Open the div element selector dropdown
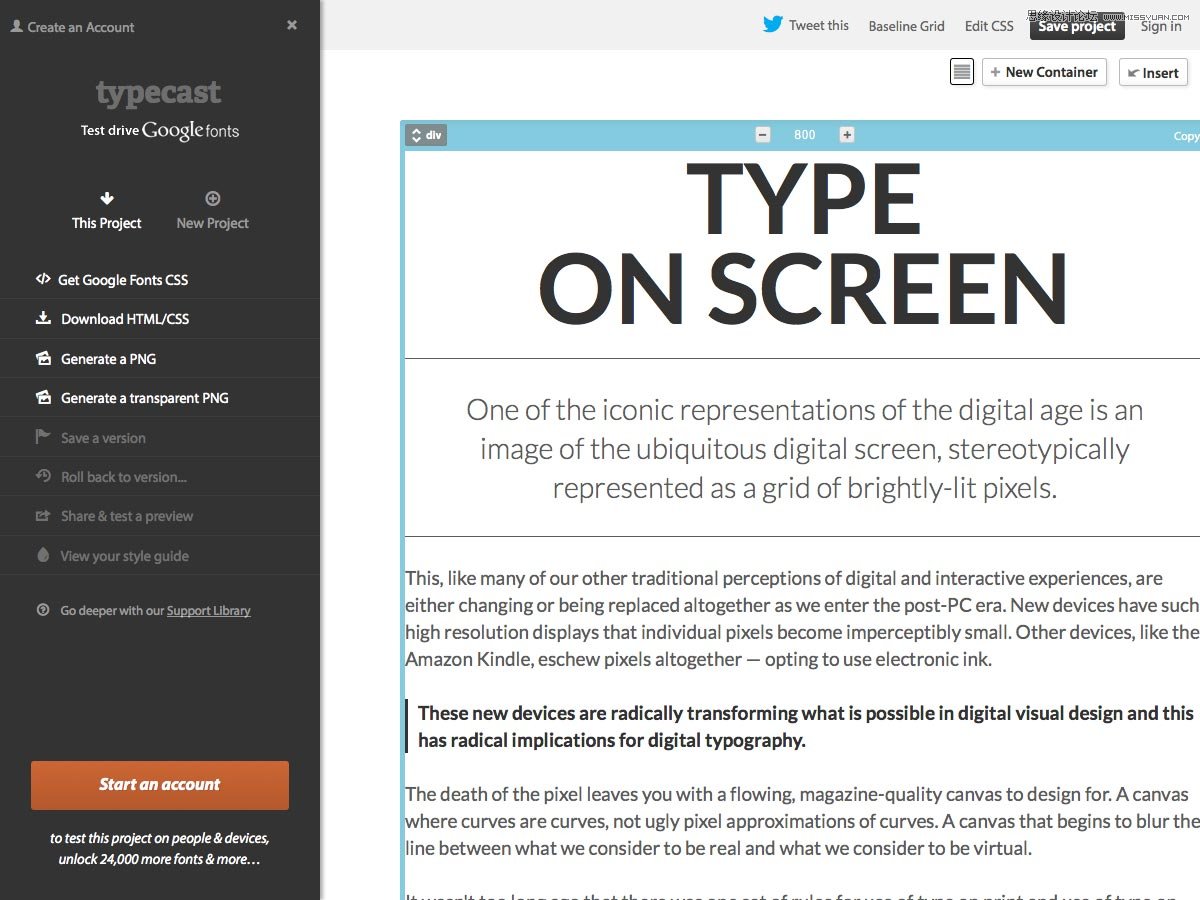Image resolution: width=1200 pixels, height=900 pixels. (426, 135)
